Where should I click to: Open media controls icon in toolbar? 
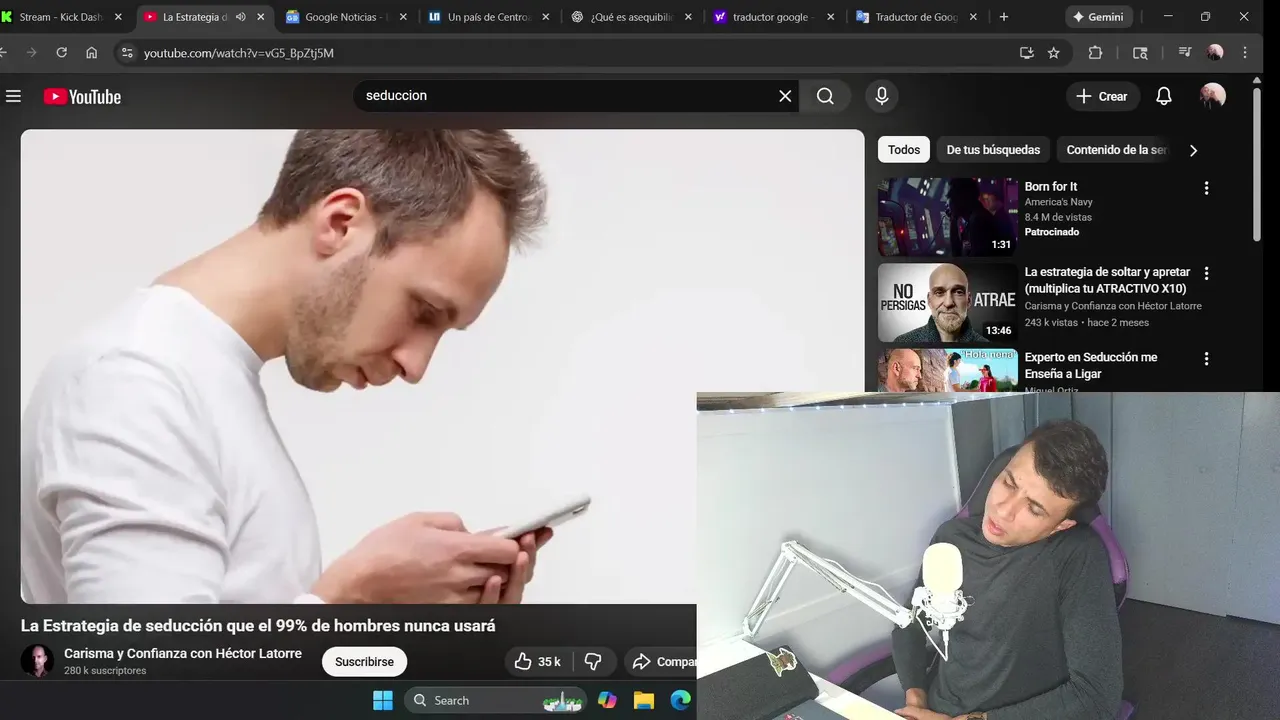click(1184, 53)
